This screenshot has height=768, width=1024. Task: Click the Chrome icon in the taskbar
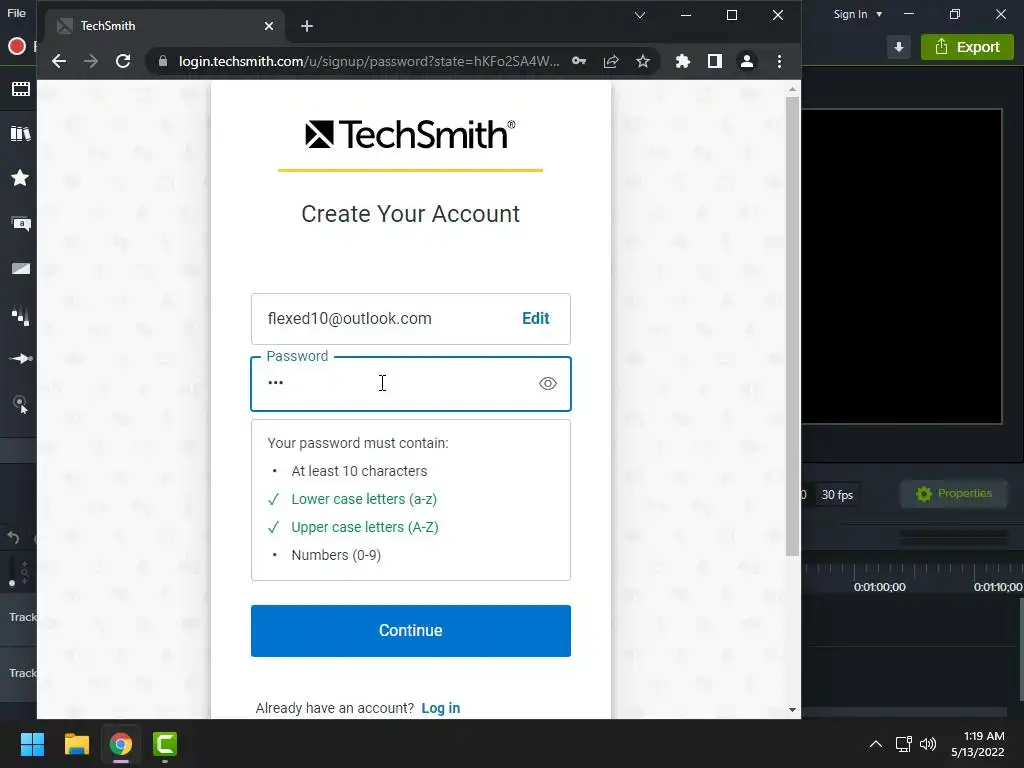point(121,744)
